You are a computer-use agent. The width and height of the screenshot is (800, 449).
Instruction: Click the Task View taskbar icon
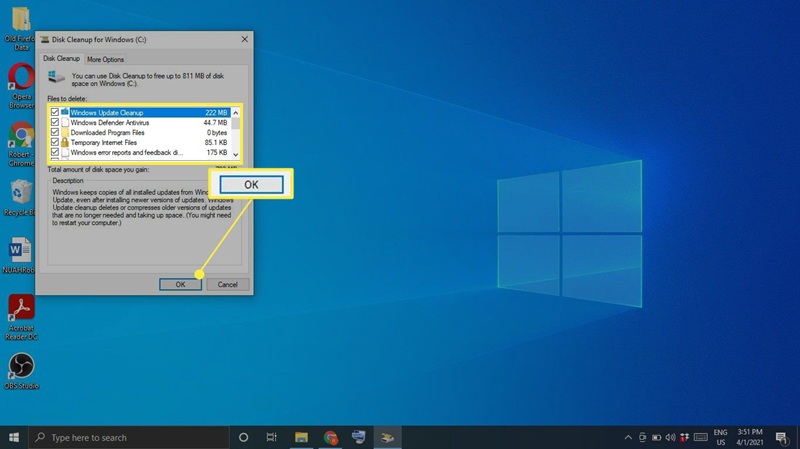271,437
